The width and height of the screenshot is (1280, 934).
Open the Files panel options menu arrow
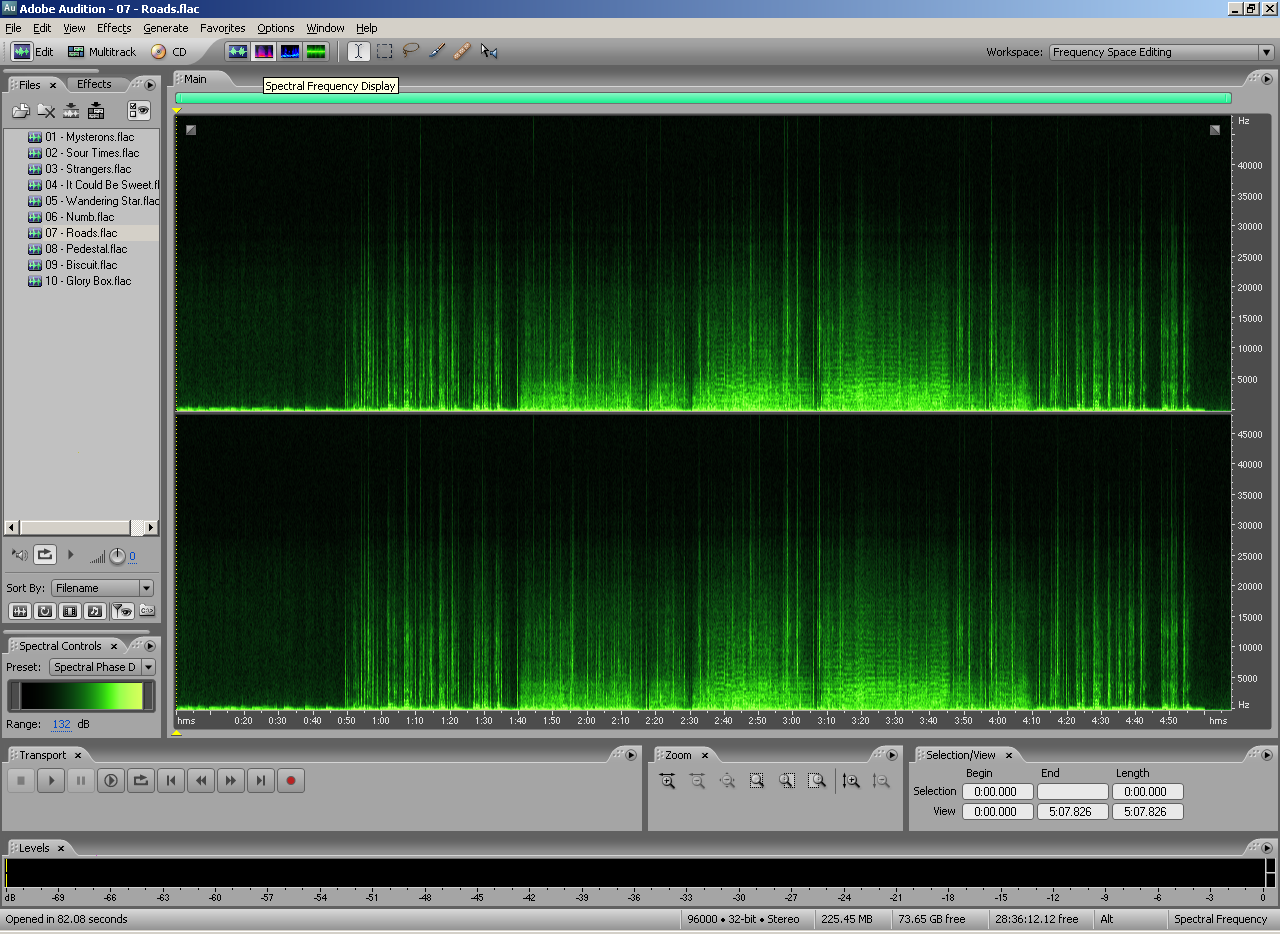click(149, 85)
